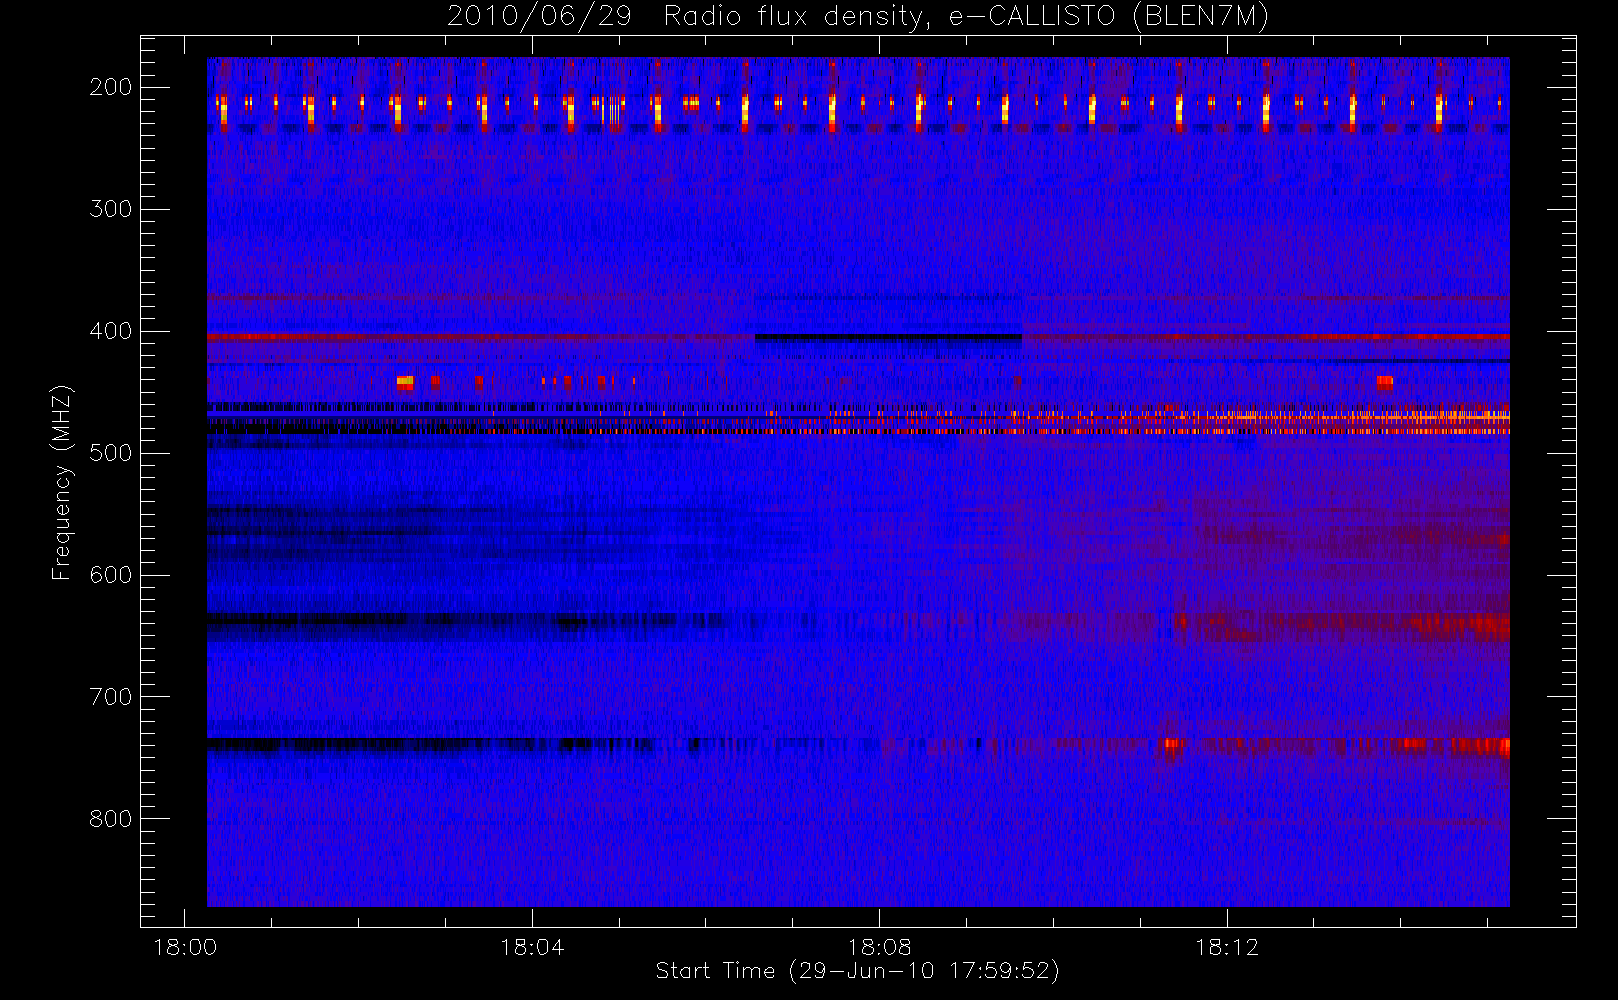Click the bright red patch near 740 MHz at 18:11
The width and height of the screenshot is (1618, 1000).
pyautogui.click(x=1172, y=745)
